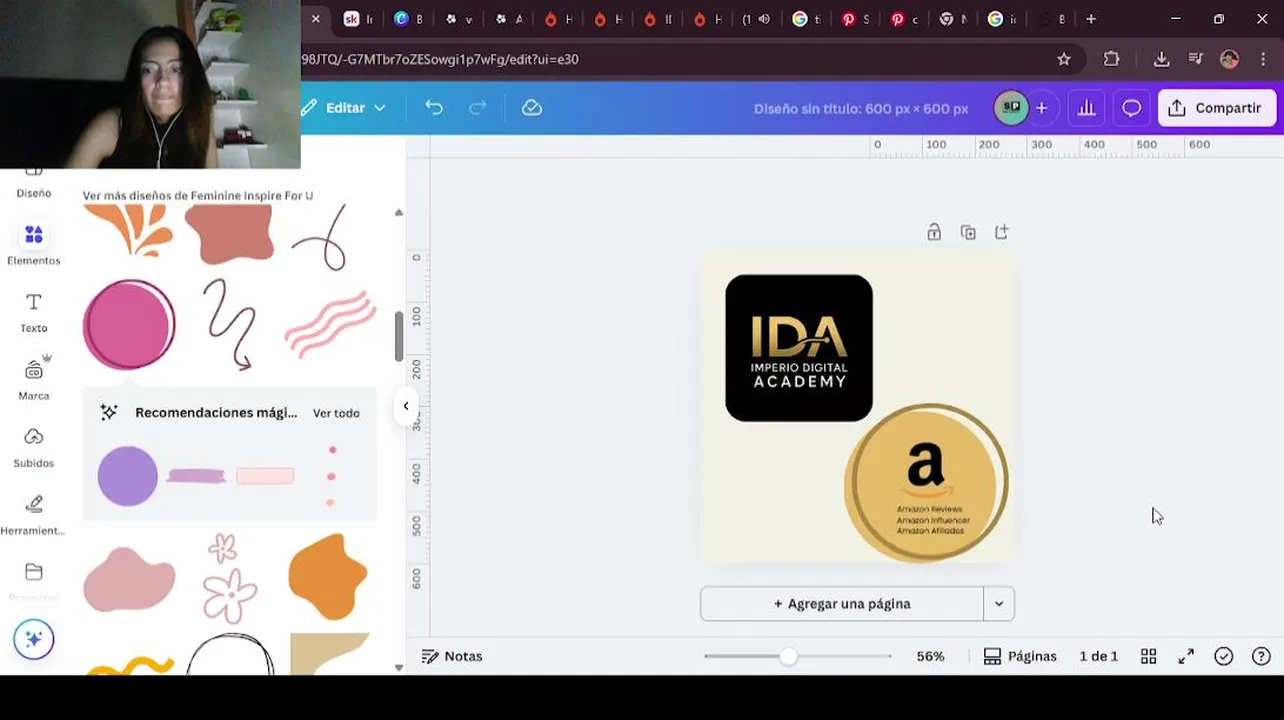Click the zoom slider handle
Image resolution: width=1284 pixels, height=720 pixels.
(x=789, y=656)
